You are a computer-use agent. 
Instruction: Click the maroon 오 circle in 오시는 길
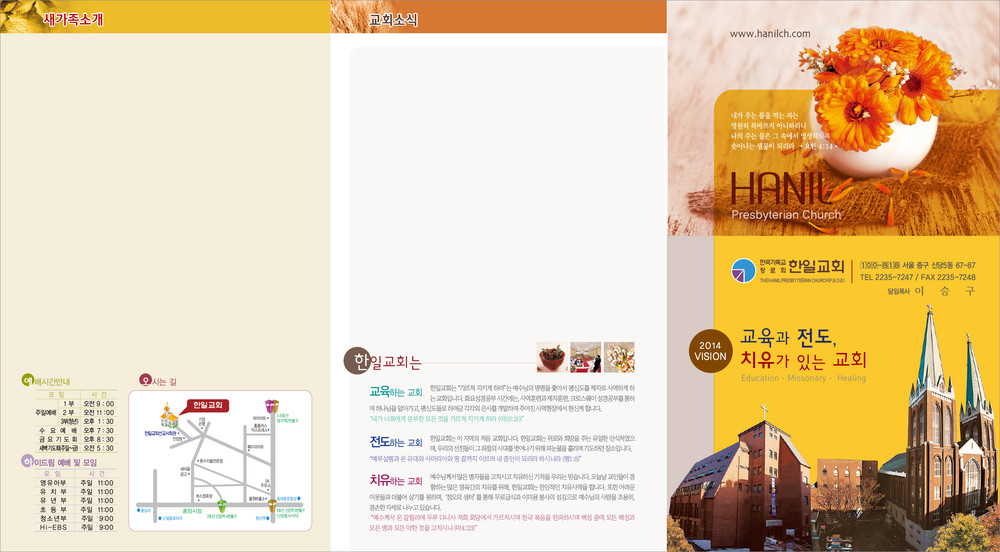(146, 380)
